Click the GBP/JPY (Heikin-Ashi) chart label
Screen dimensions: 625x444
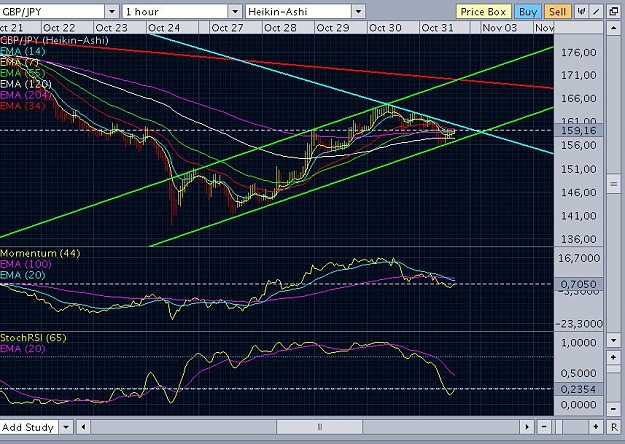pyautogui.click(x=54, y=40)
